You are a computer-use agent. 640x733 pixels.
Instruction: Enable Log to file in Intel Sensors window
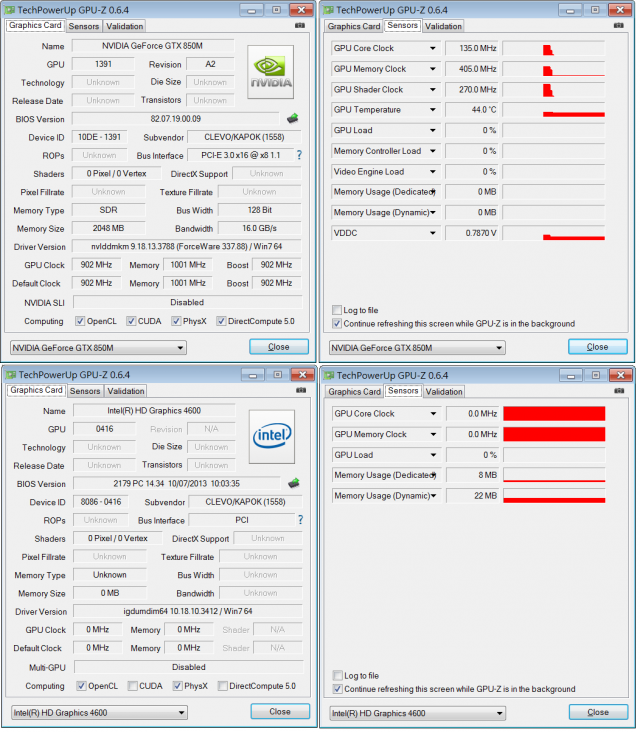(338, 676)
